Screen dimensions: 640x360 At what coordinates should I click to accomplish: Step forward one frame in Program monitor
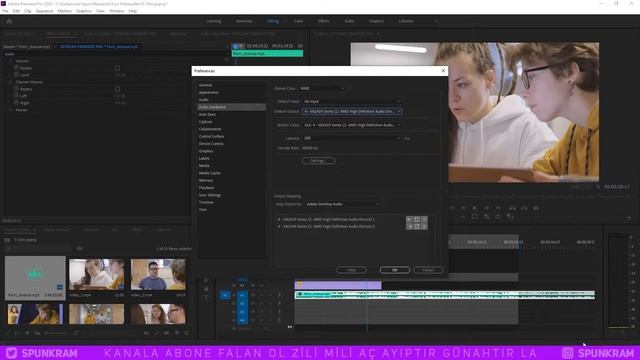[487, 208]
